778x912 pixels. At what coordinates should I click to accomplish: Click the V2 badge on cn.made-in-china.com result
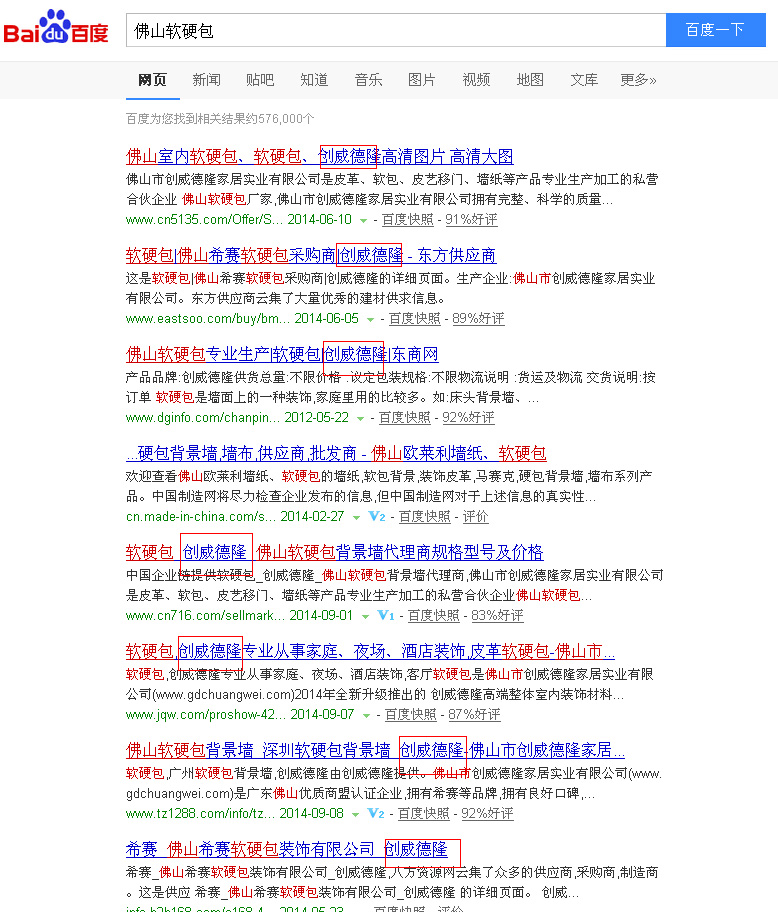tap(377, 516)
